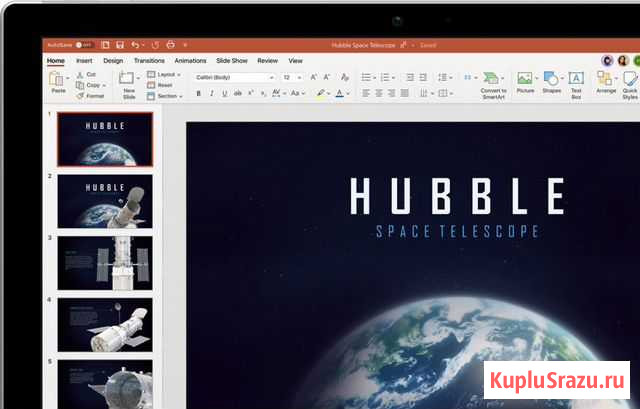Click the Redo icon
Image resolution: width=640 pixels, height=409 pixels.
[155, 45]
